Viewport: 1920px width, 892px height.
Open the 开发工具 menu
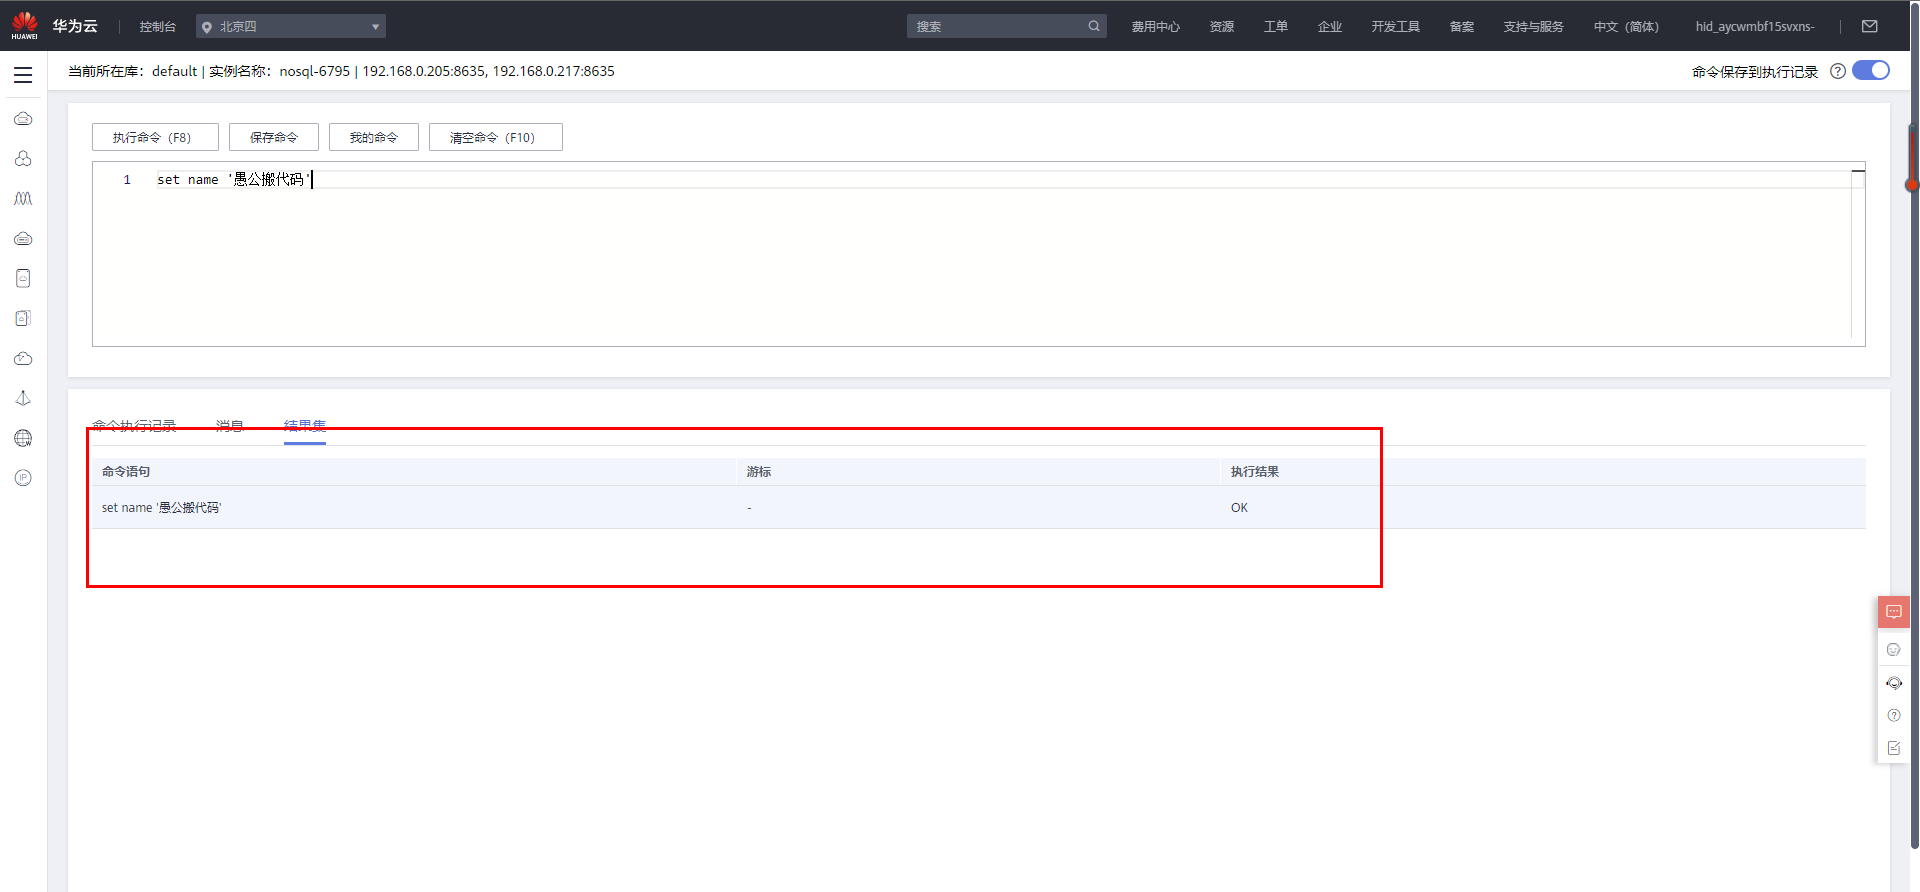point(1396,27)
